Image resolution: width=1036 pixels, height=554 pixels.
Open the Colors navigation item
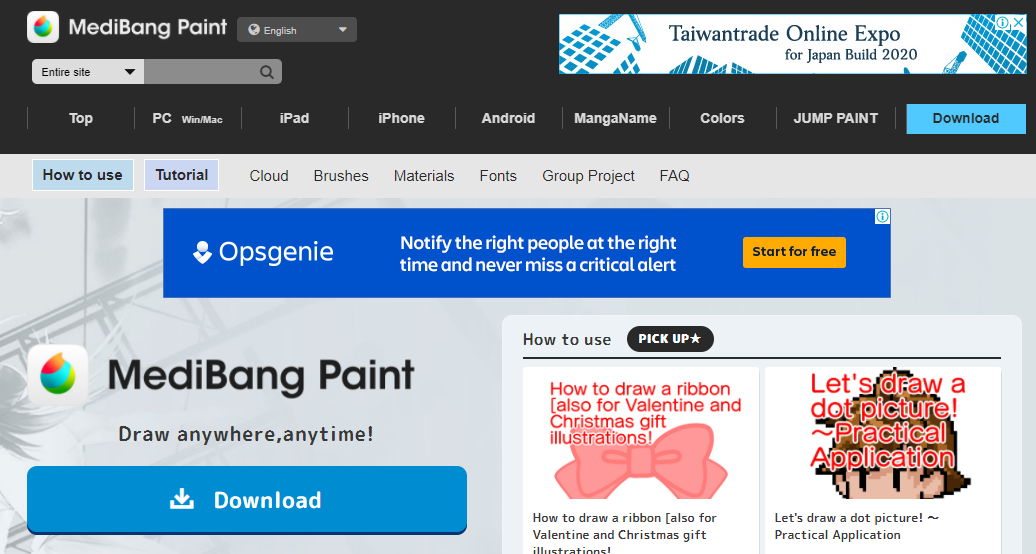723,118
